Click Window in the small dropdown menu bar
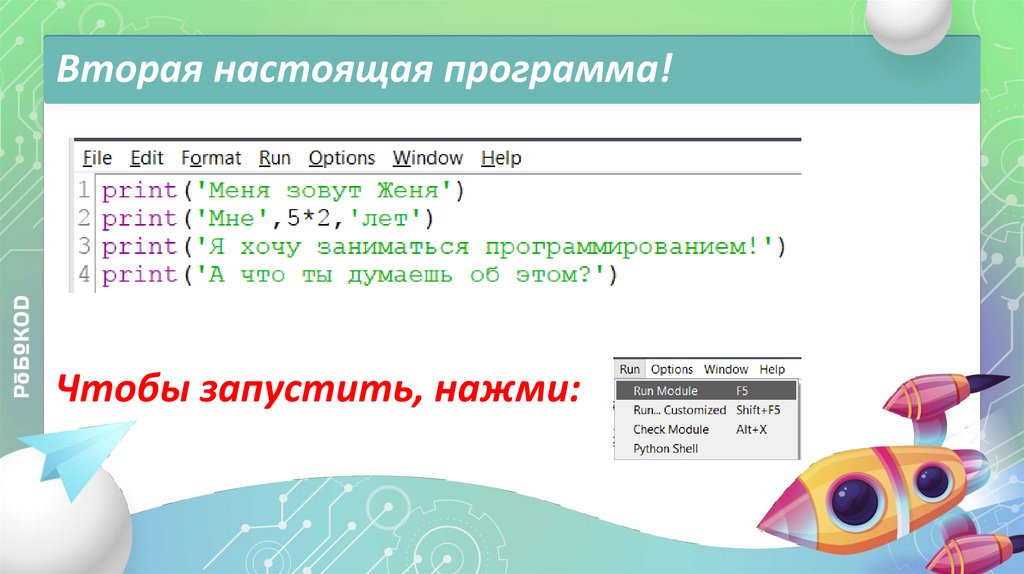 click(x=726, y=369)
